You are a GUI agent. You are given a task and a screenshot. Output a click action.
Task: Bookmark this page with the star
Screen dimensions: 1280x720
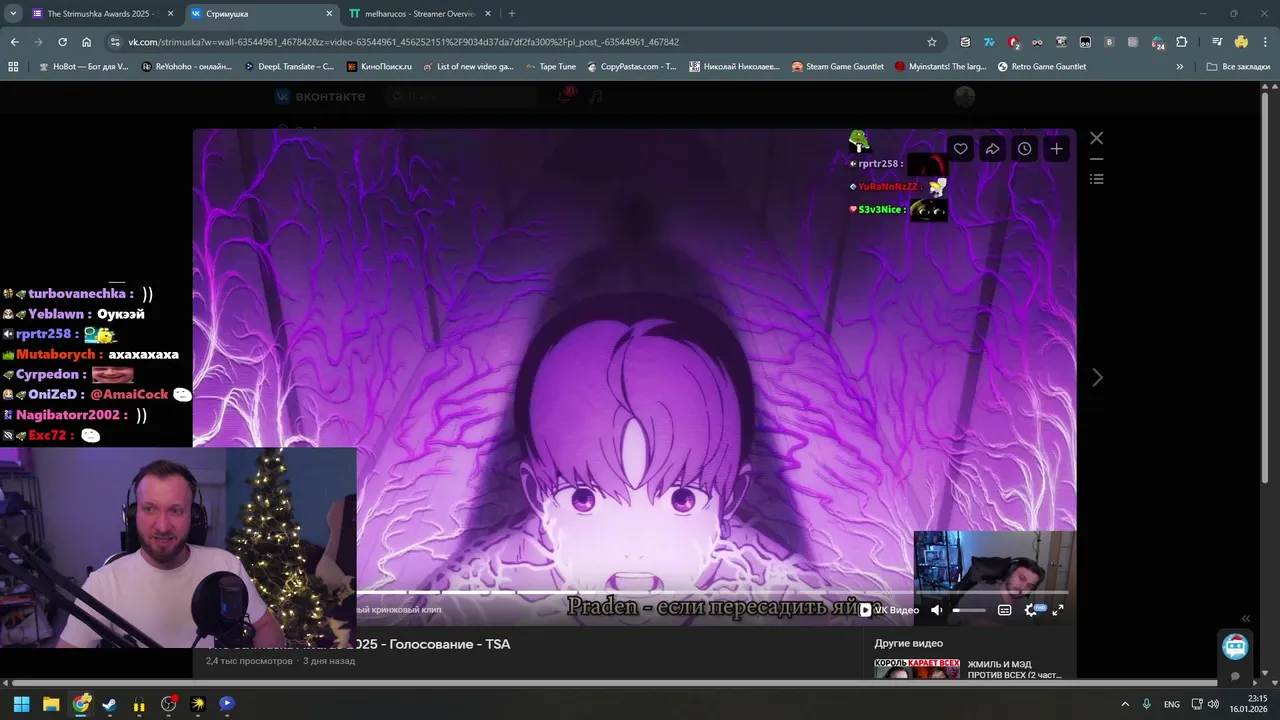coord(932,42)
